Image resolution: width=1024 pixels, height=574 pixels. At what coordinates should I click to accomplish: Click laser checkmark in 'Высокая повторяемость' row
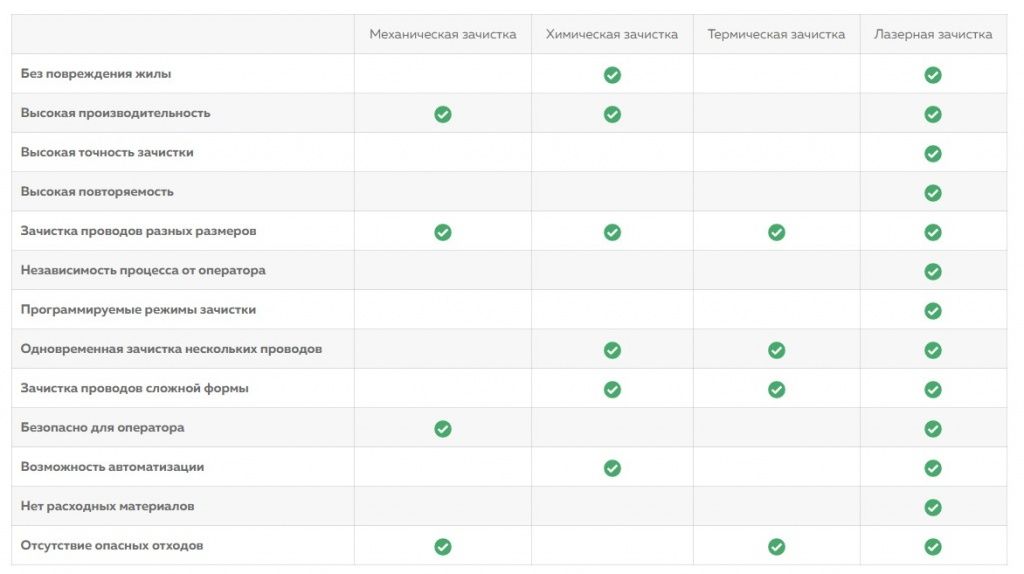pyautogui.click(x=933, y=193)
